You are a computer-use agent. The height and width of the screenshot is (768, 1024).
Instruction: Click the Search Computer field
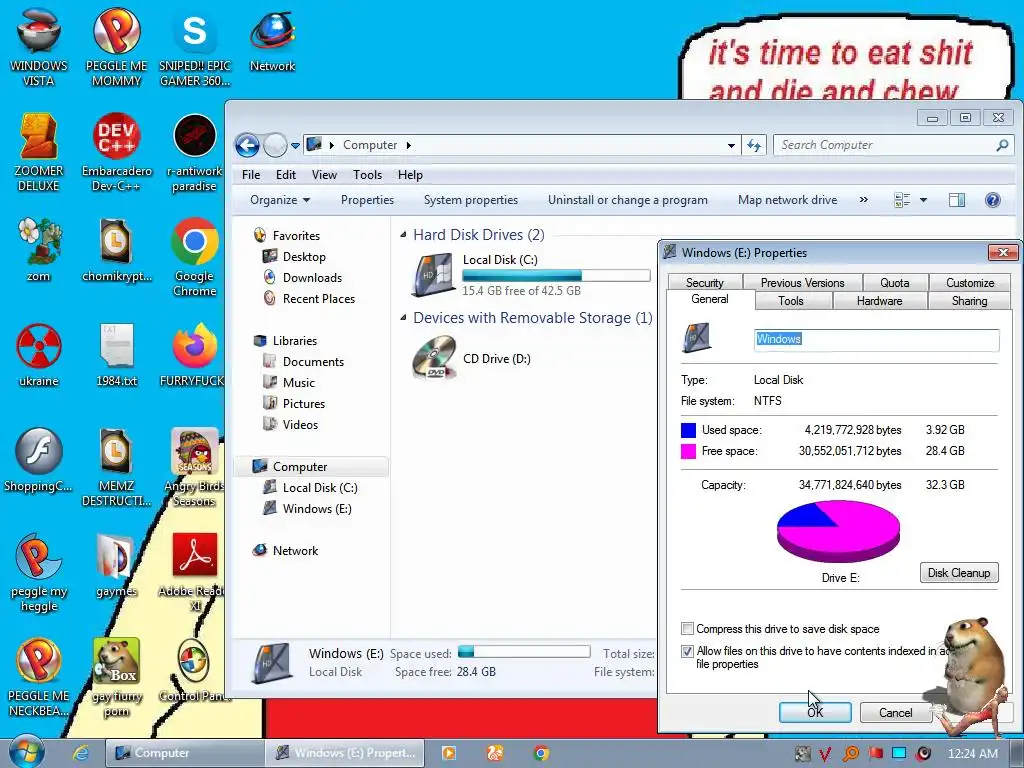[x=893, y=145]
